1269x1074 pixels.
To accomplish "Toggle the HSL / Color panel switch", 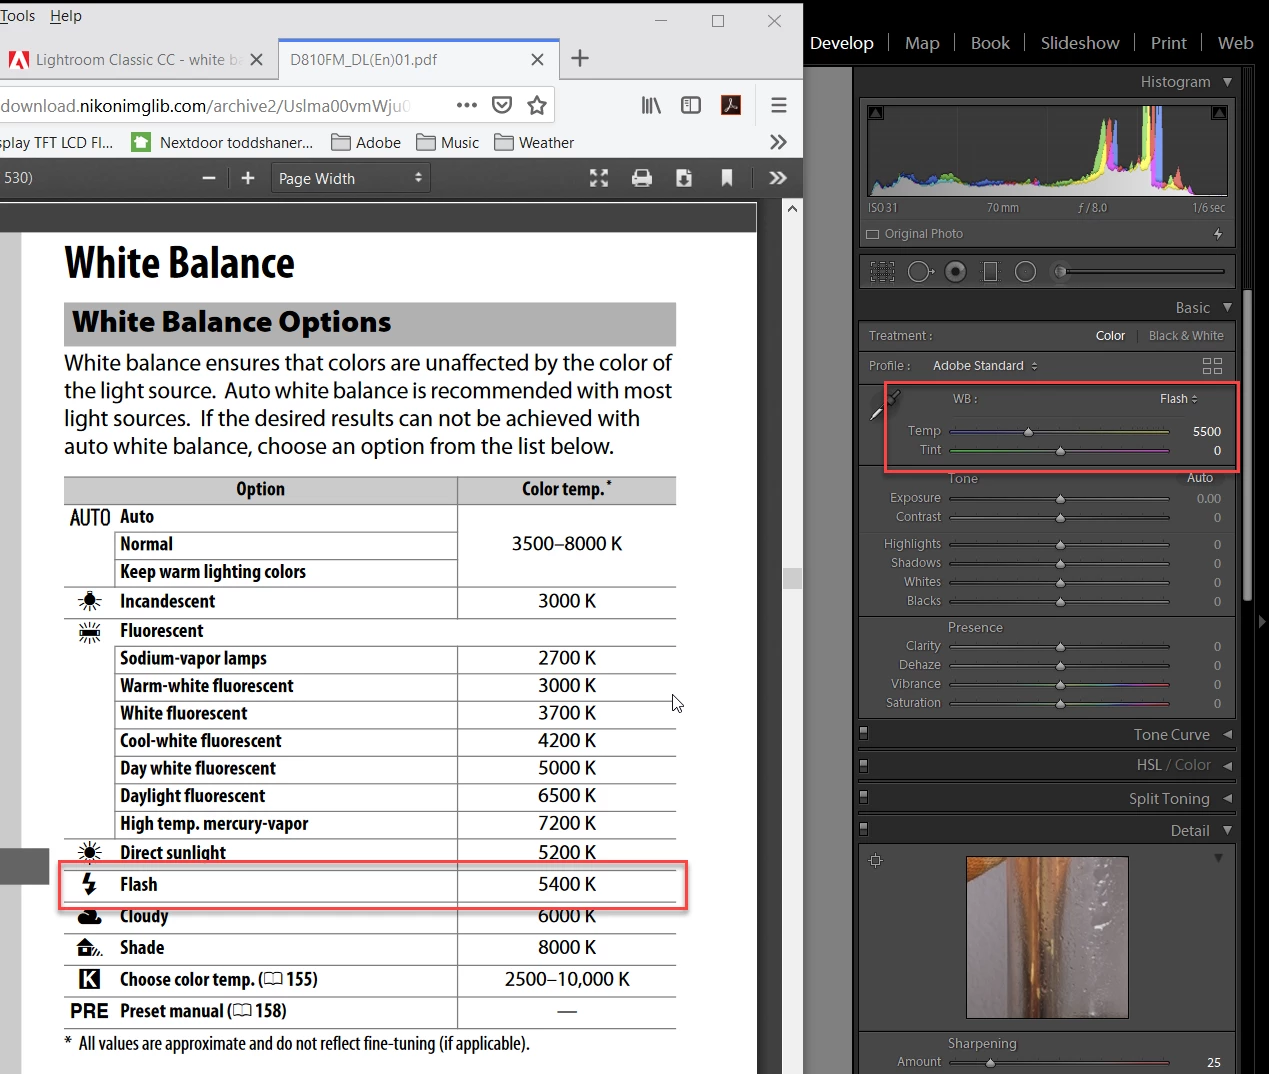I will [864, 765].
